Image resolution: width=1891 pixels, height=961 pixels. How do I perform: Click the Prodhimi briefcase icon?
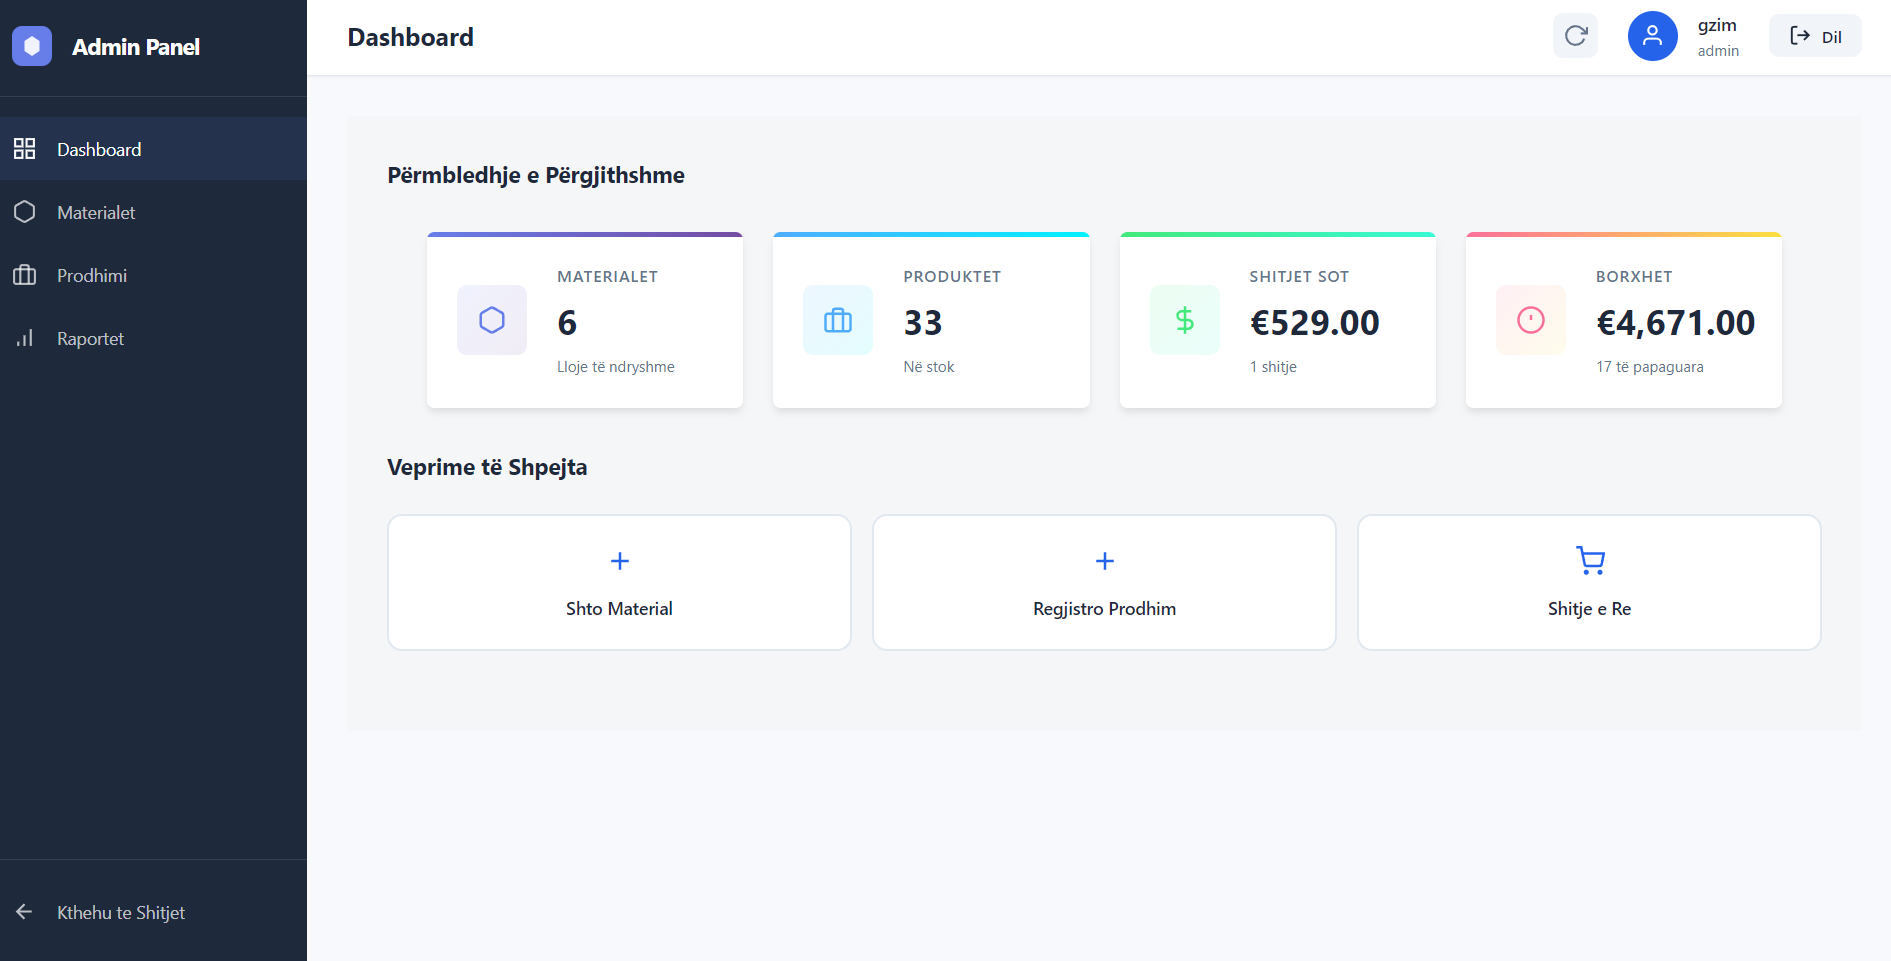[x=25, y=275]
